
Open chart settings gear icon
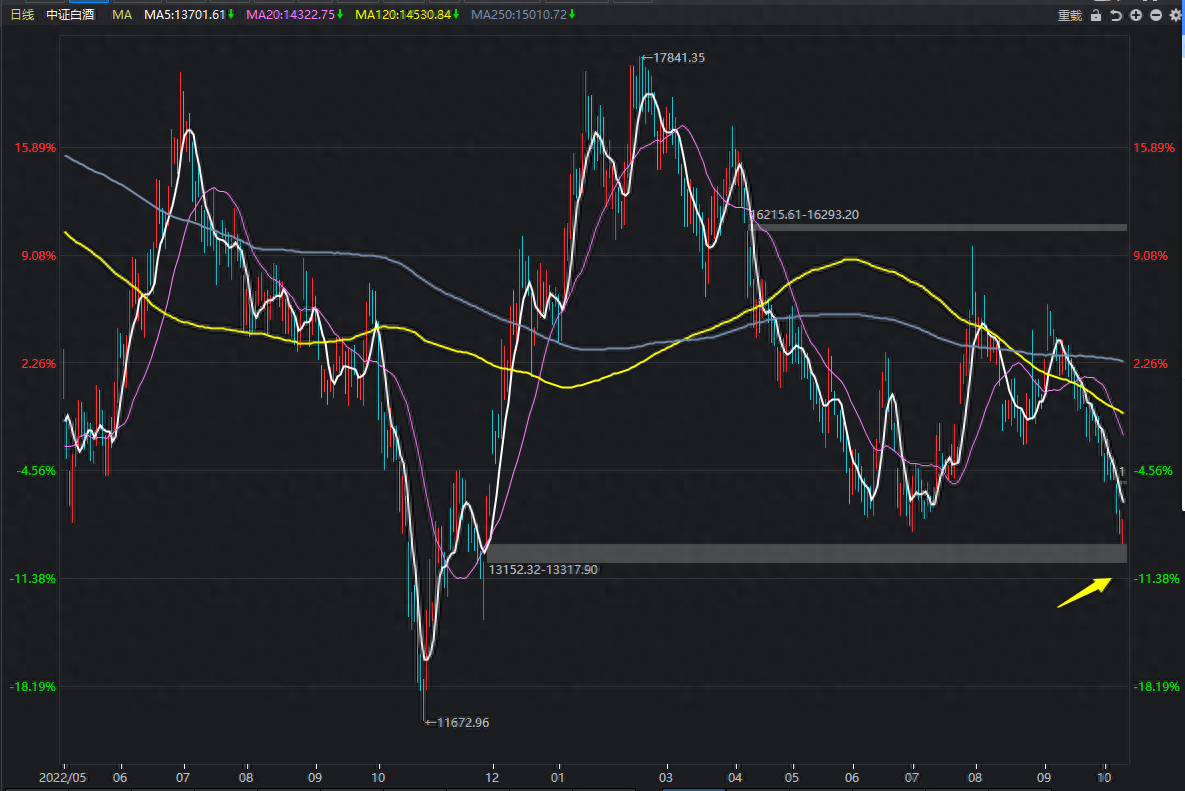coord(1176,15)
